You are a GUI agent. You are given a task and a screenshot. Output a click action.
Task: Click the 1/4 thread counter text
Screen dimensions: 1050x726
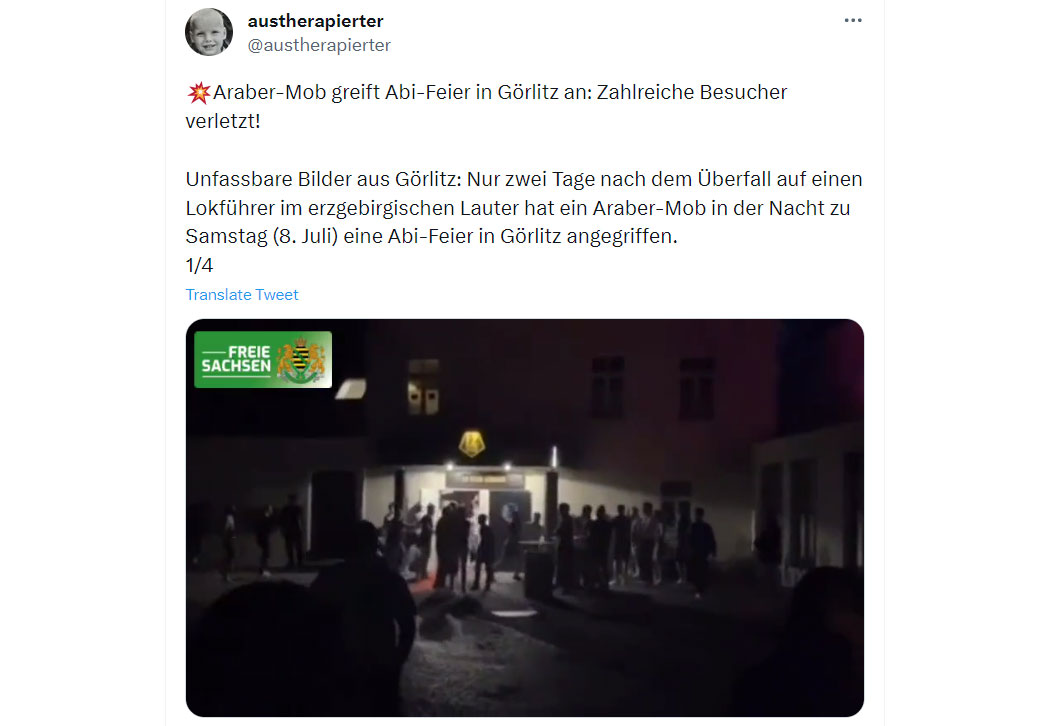[x=199, y=266]
